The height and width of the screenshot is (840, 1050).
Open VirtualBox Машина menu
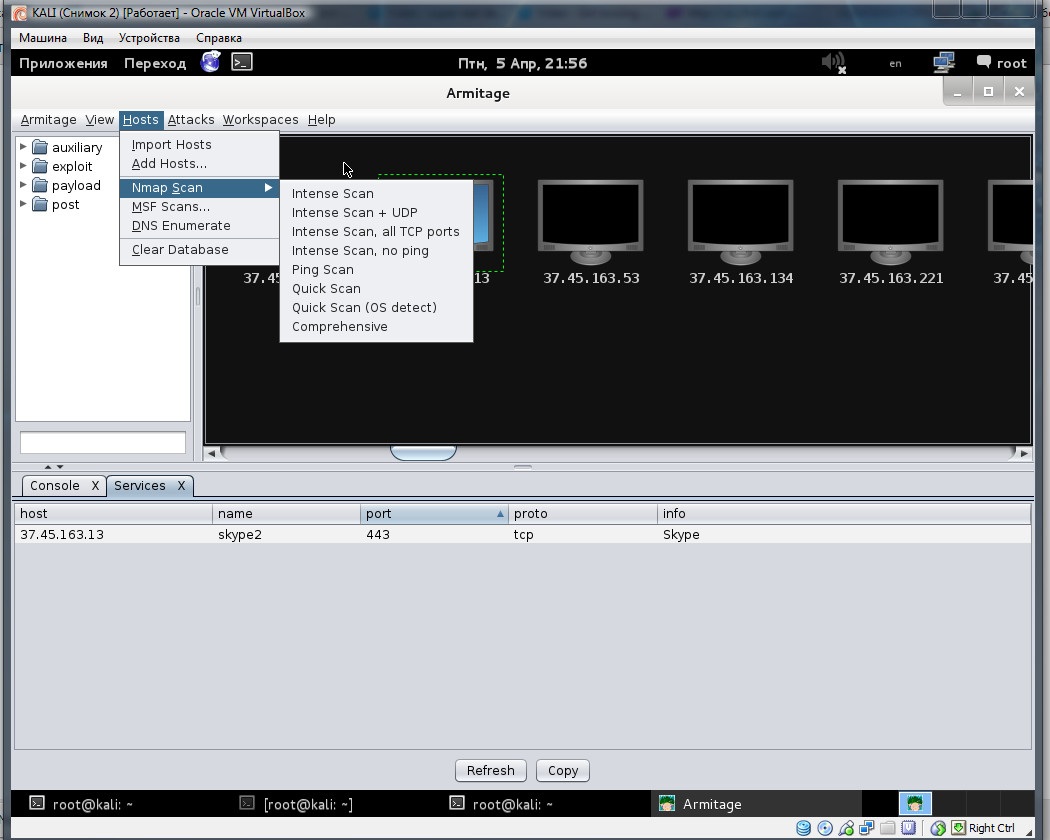(43, 38)
